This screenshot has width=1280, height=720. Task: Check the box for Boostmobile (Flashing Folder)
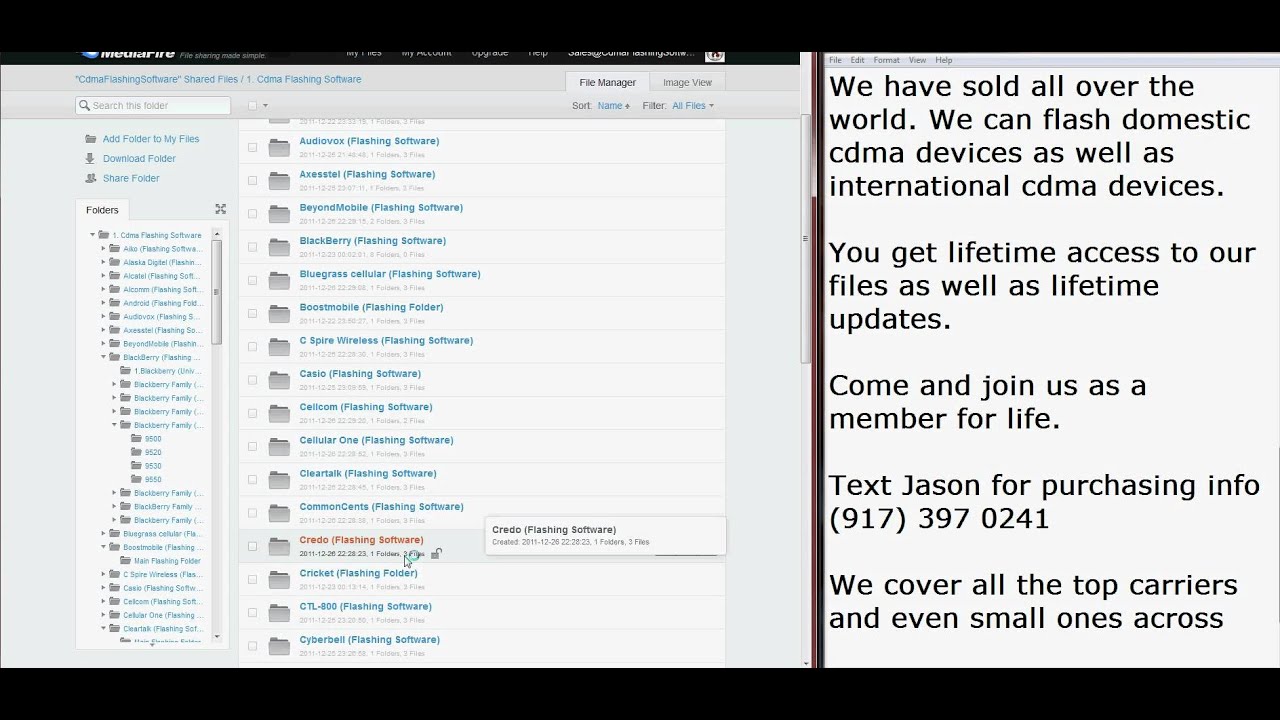point(252,314)
